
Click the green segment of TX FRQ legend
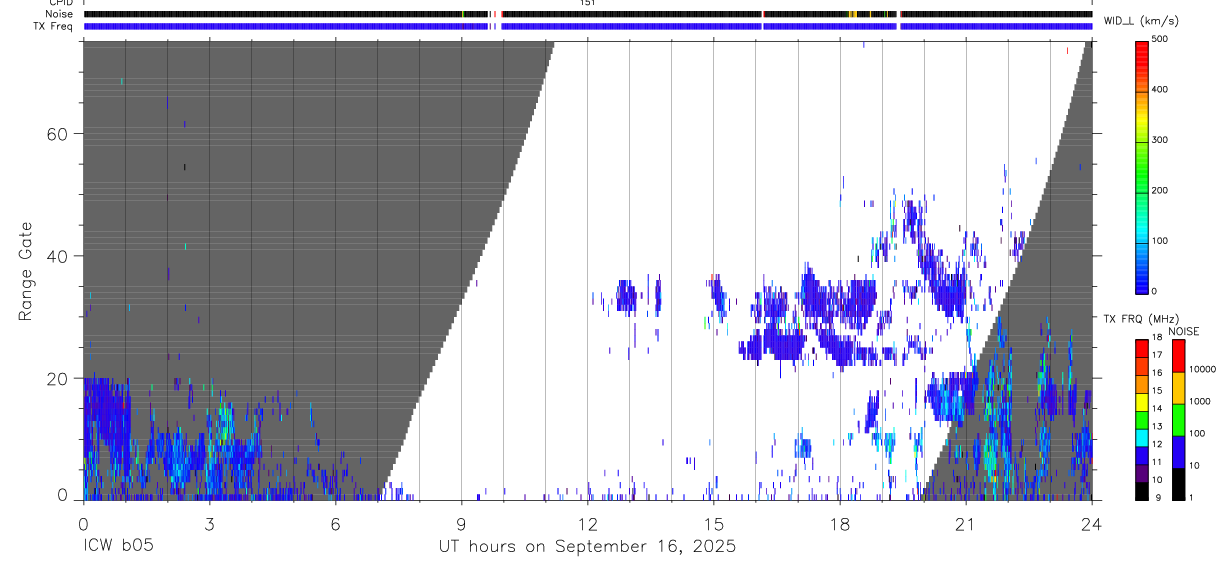point(1141,420)
